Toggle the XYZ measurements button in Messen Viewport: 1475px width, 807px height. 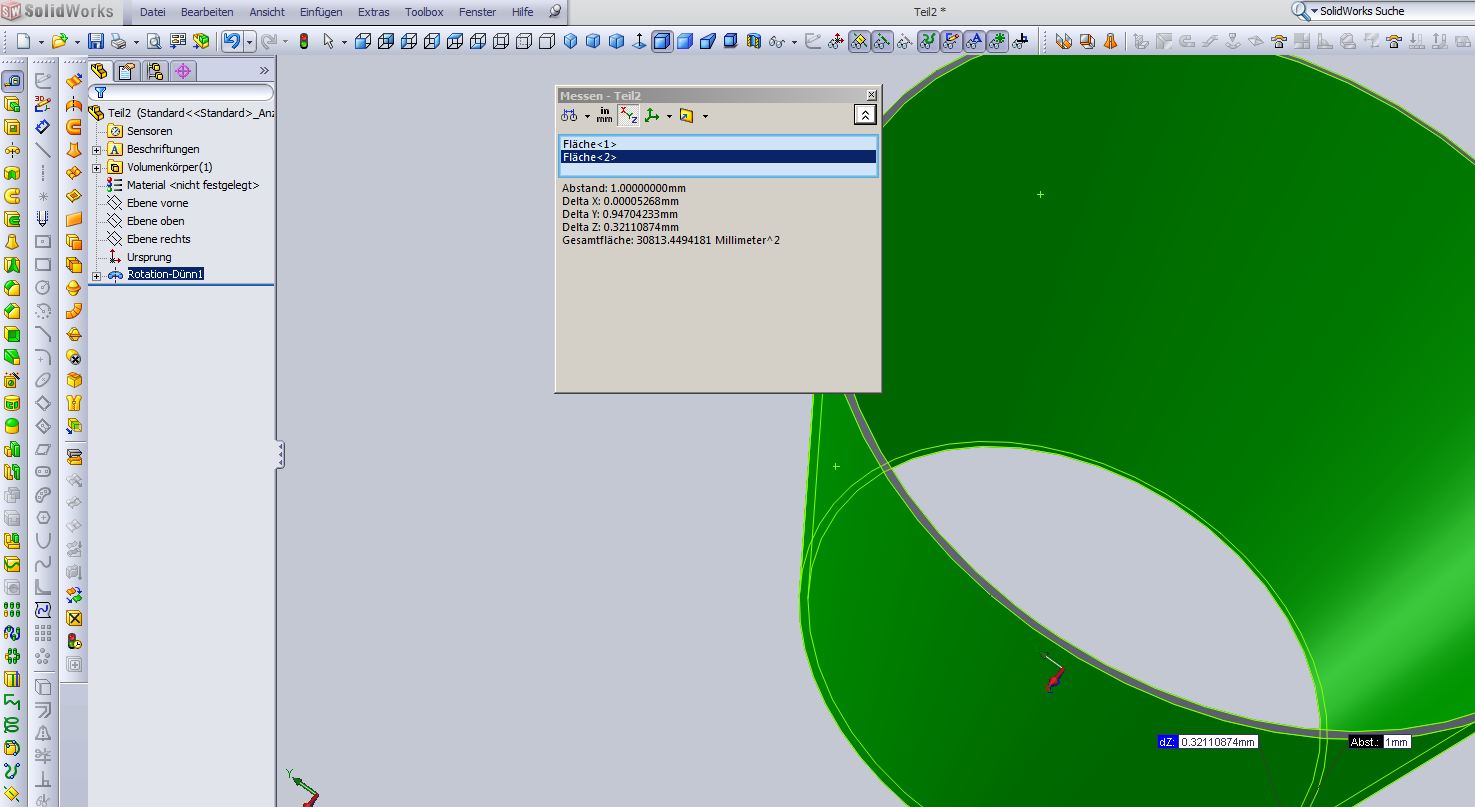click(628, 116)
